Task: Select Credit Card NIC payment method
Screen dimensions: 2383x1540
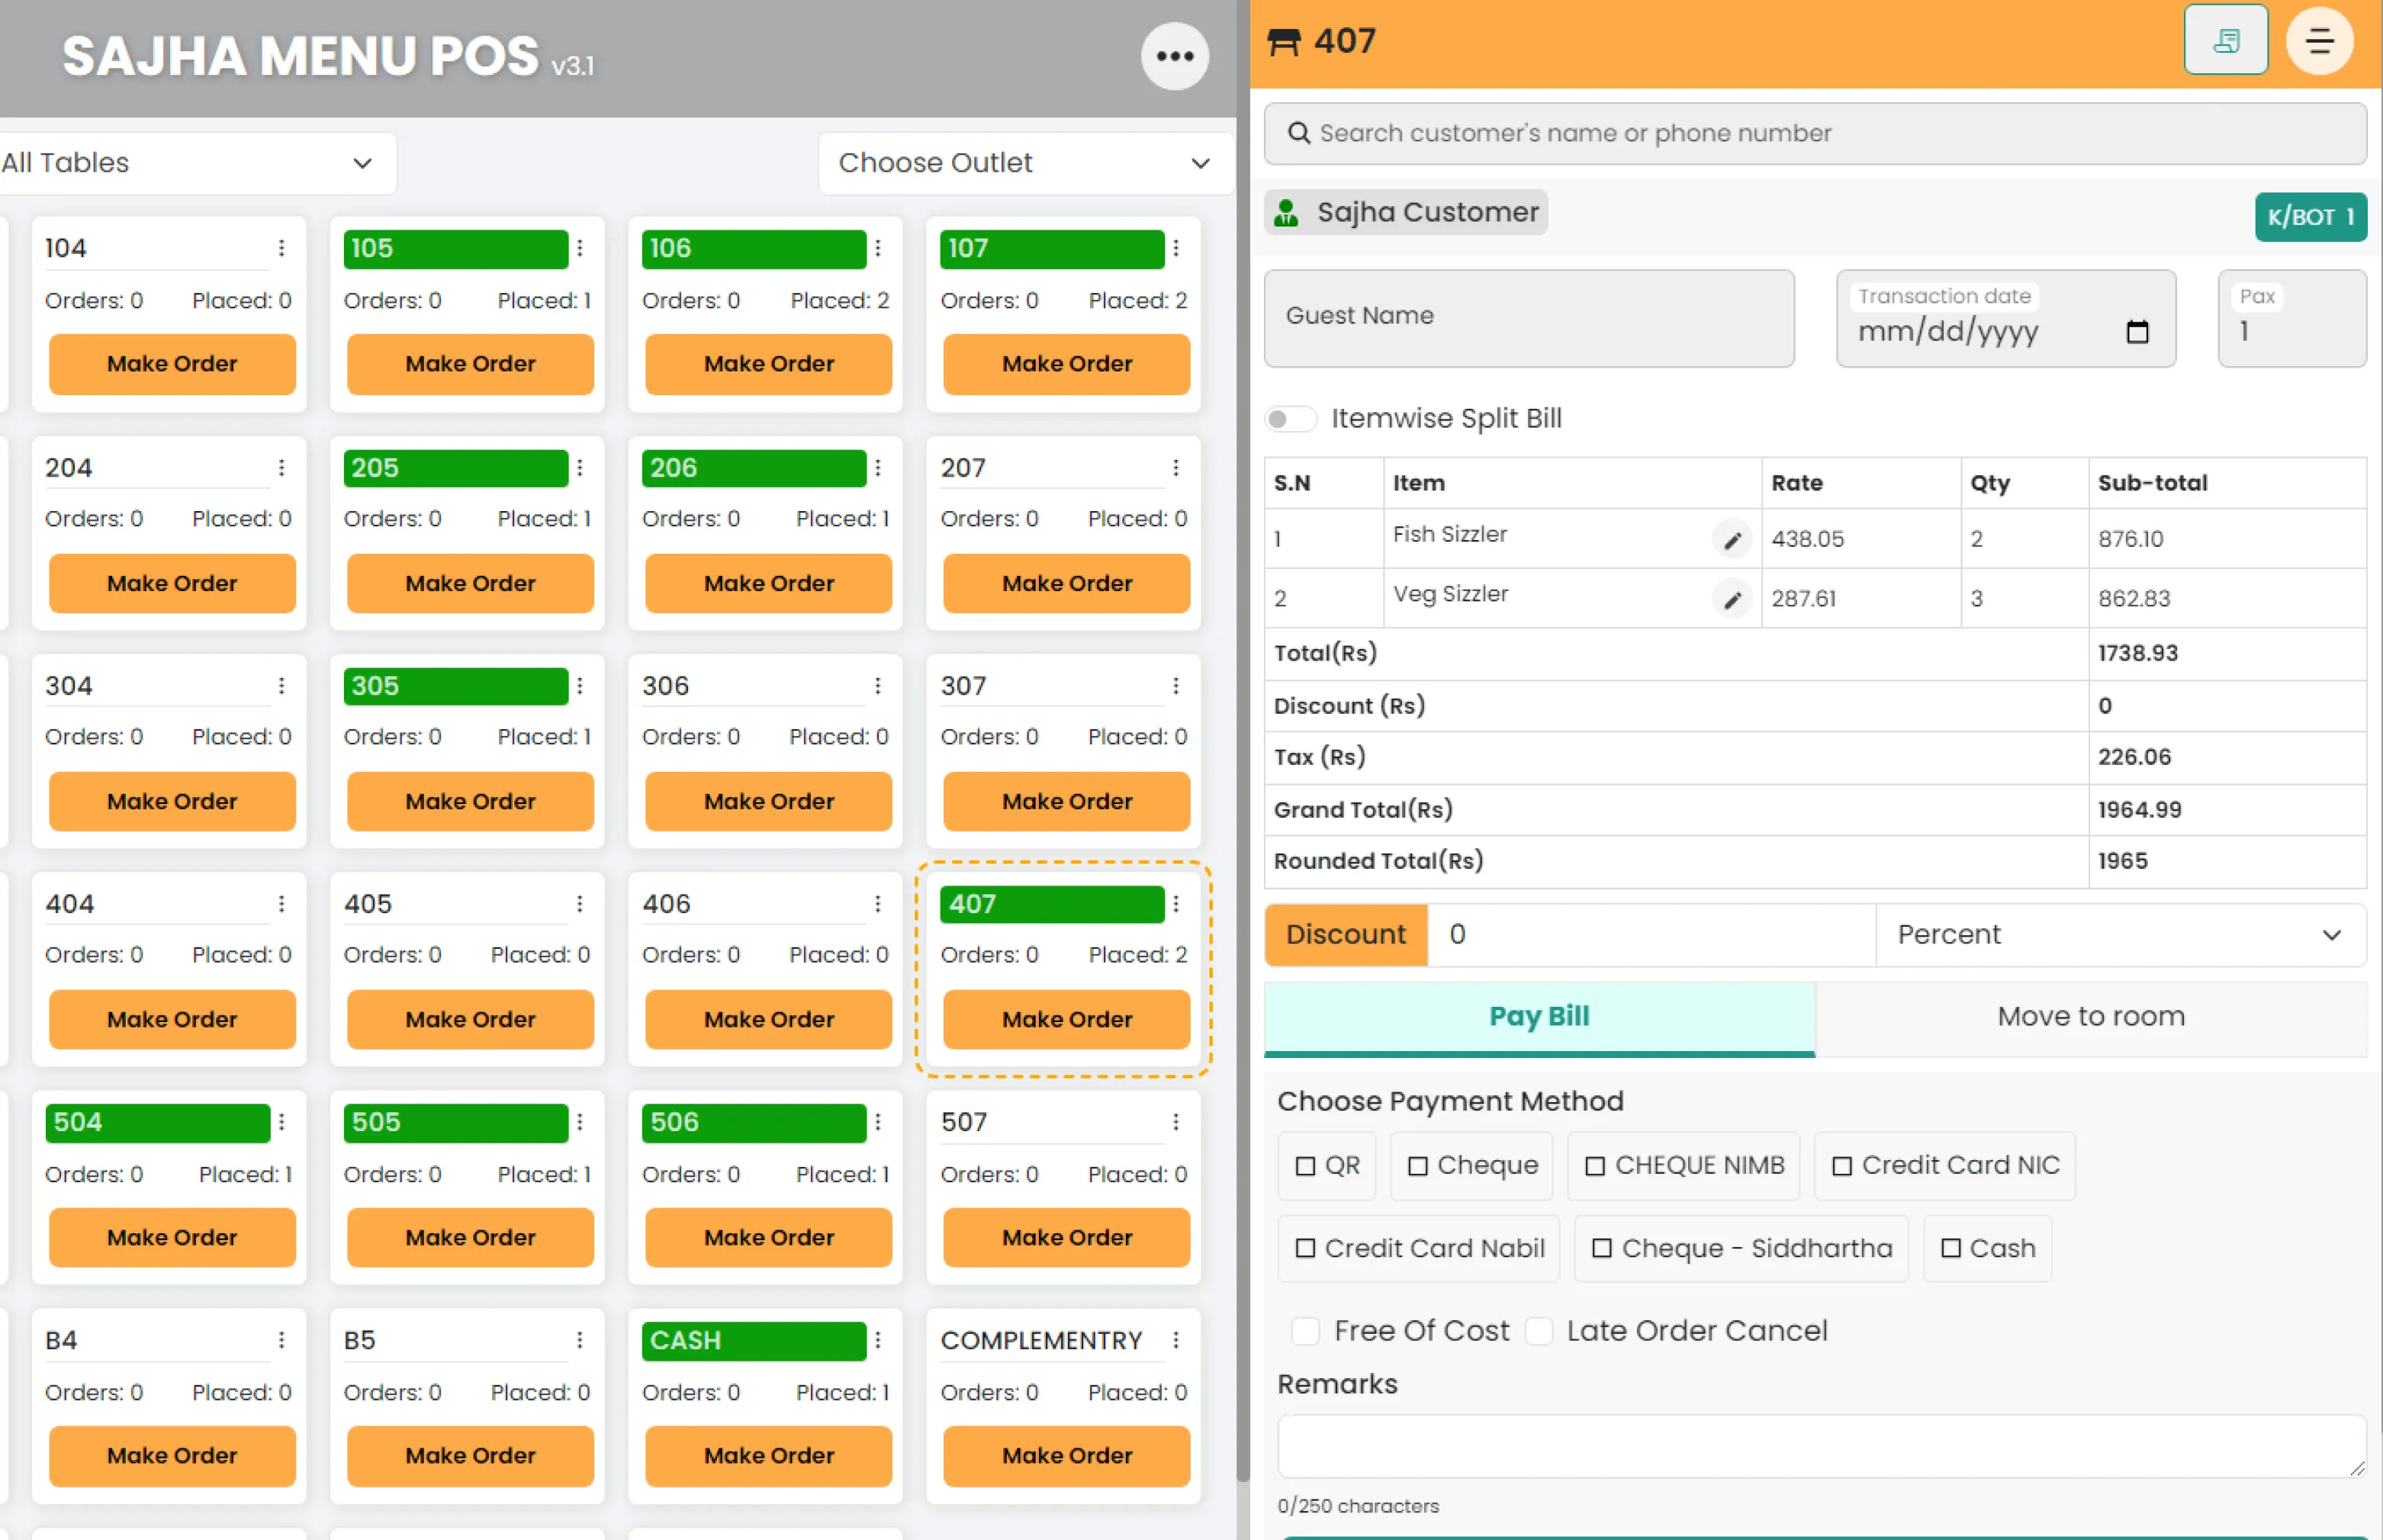Action: point(1944,1166)
